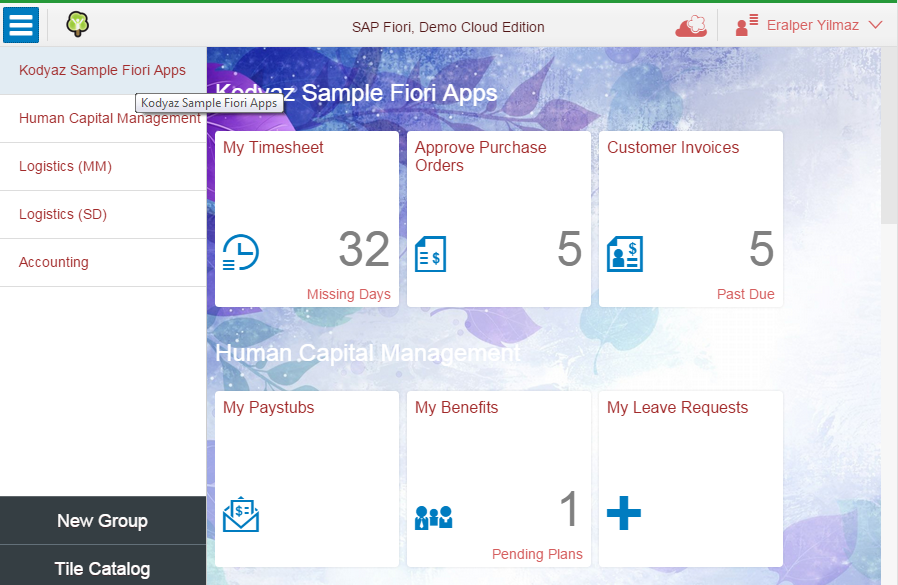This screenshot has width=898, height=585.
Task: Expand the Eralper Yilmaz dropdown arrow
Action: point(875,25)
